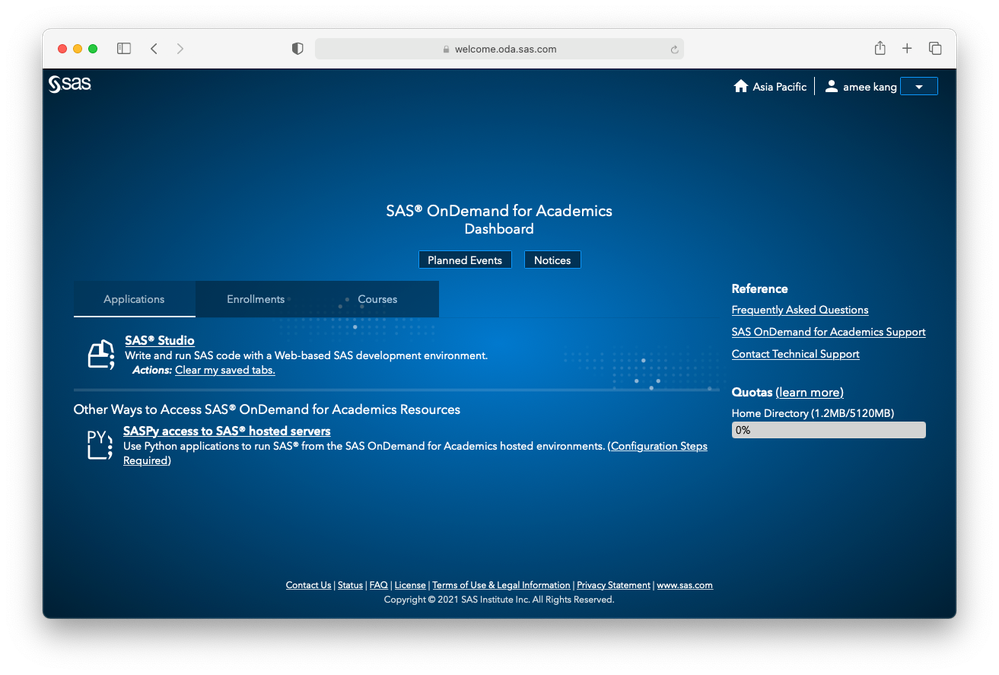
Task: Open SAS OnDemand for Academics Support link
Action: coord(828,332)
